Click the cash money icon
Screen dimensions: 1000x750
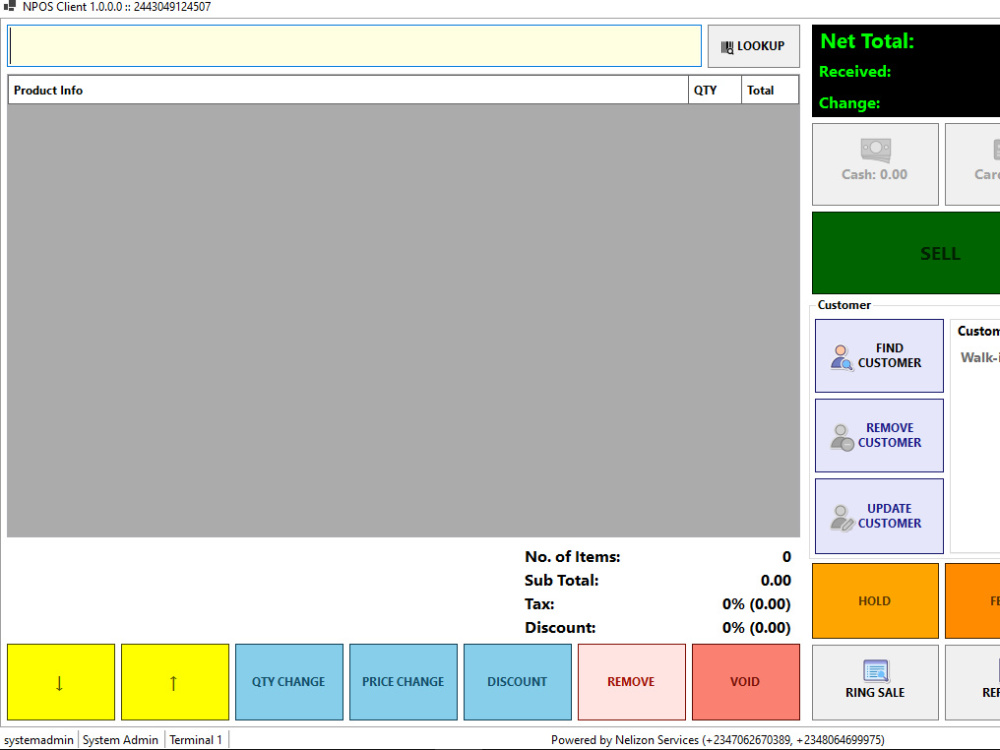[876, 150]
